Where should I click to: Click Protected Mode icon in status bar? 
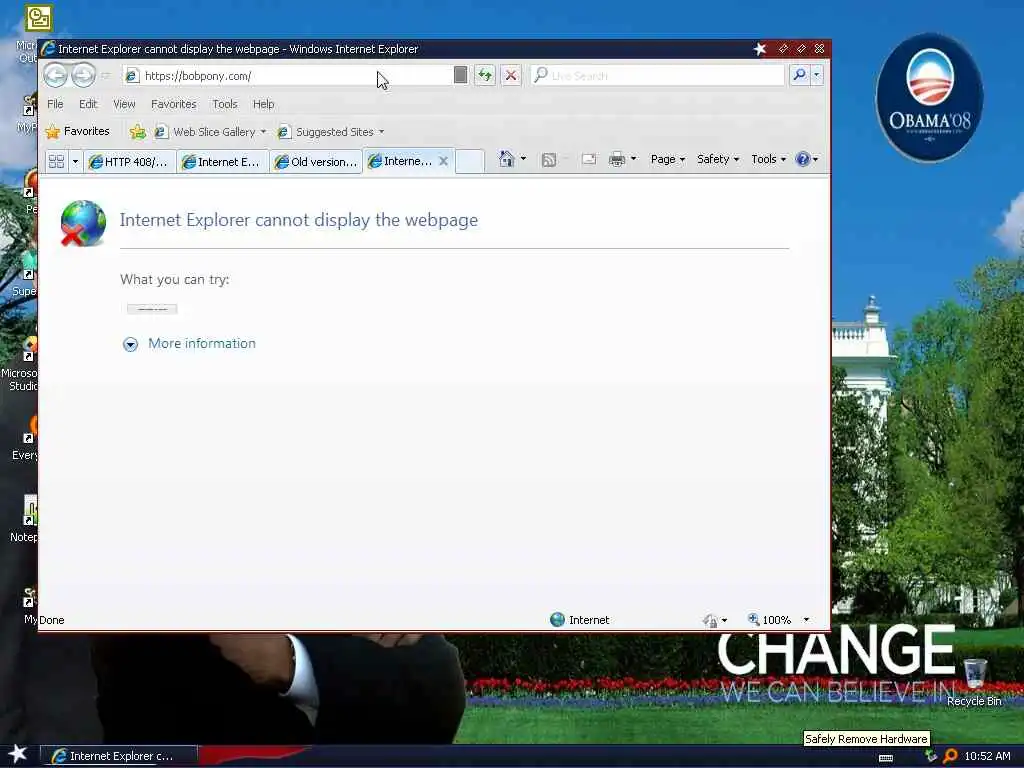point(711,620)
